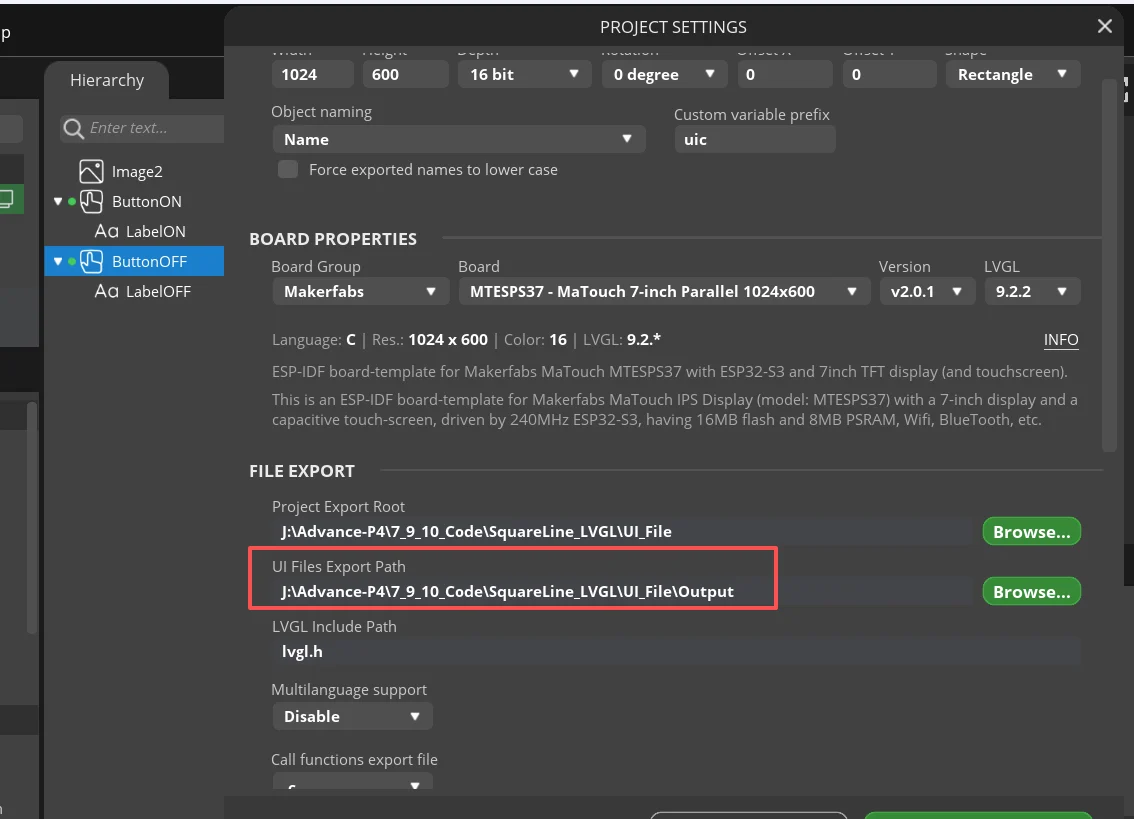Enable Force exported names to lower case
Screen dimensions: 1134x819
click(288, 169)
